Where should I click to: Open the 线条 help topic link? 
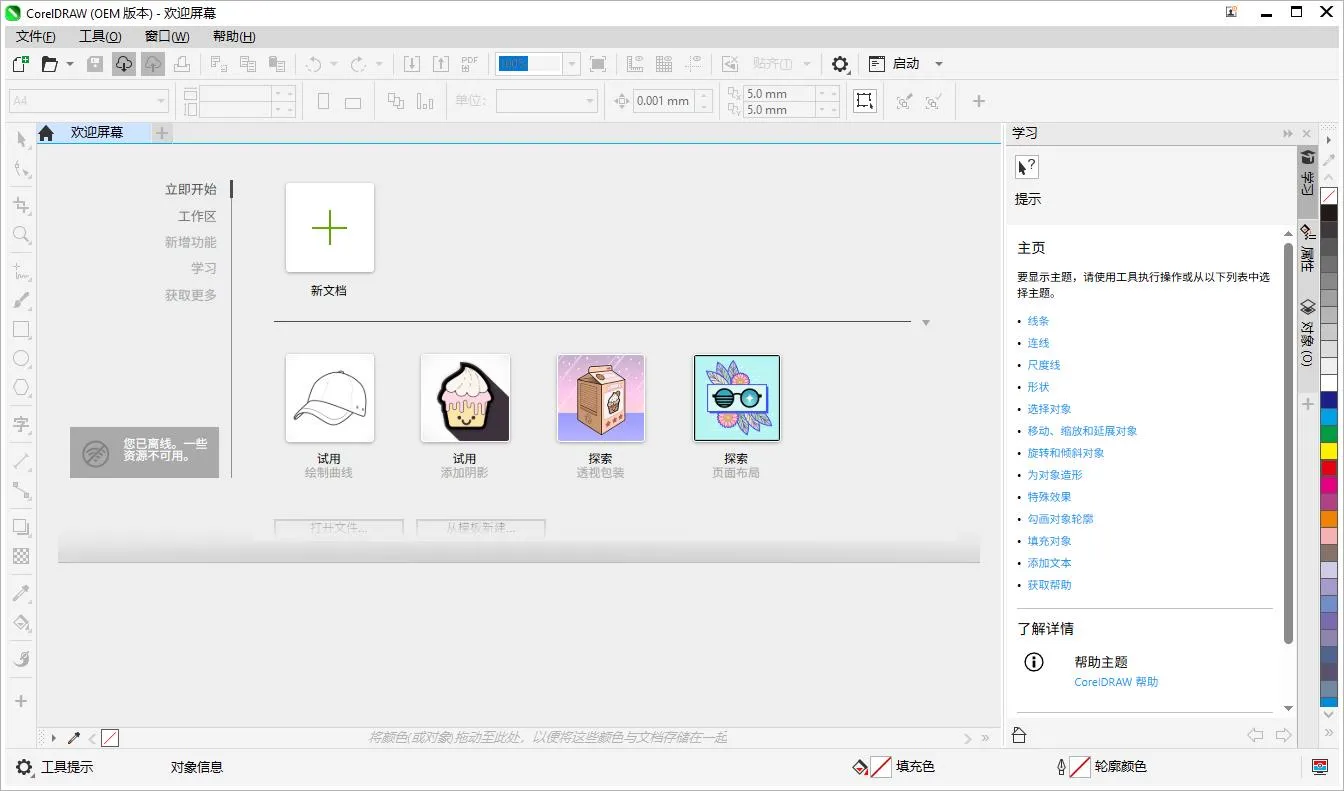click(x=1038, y=321)
